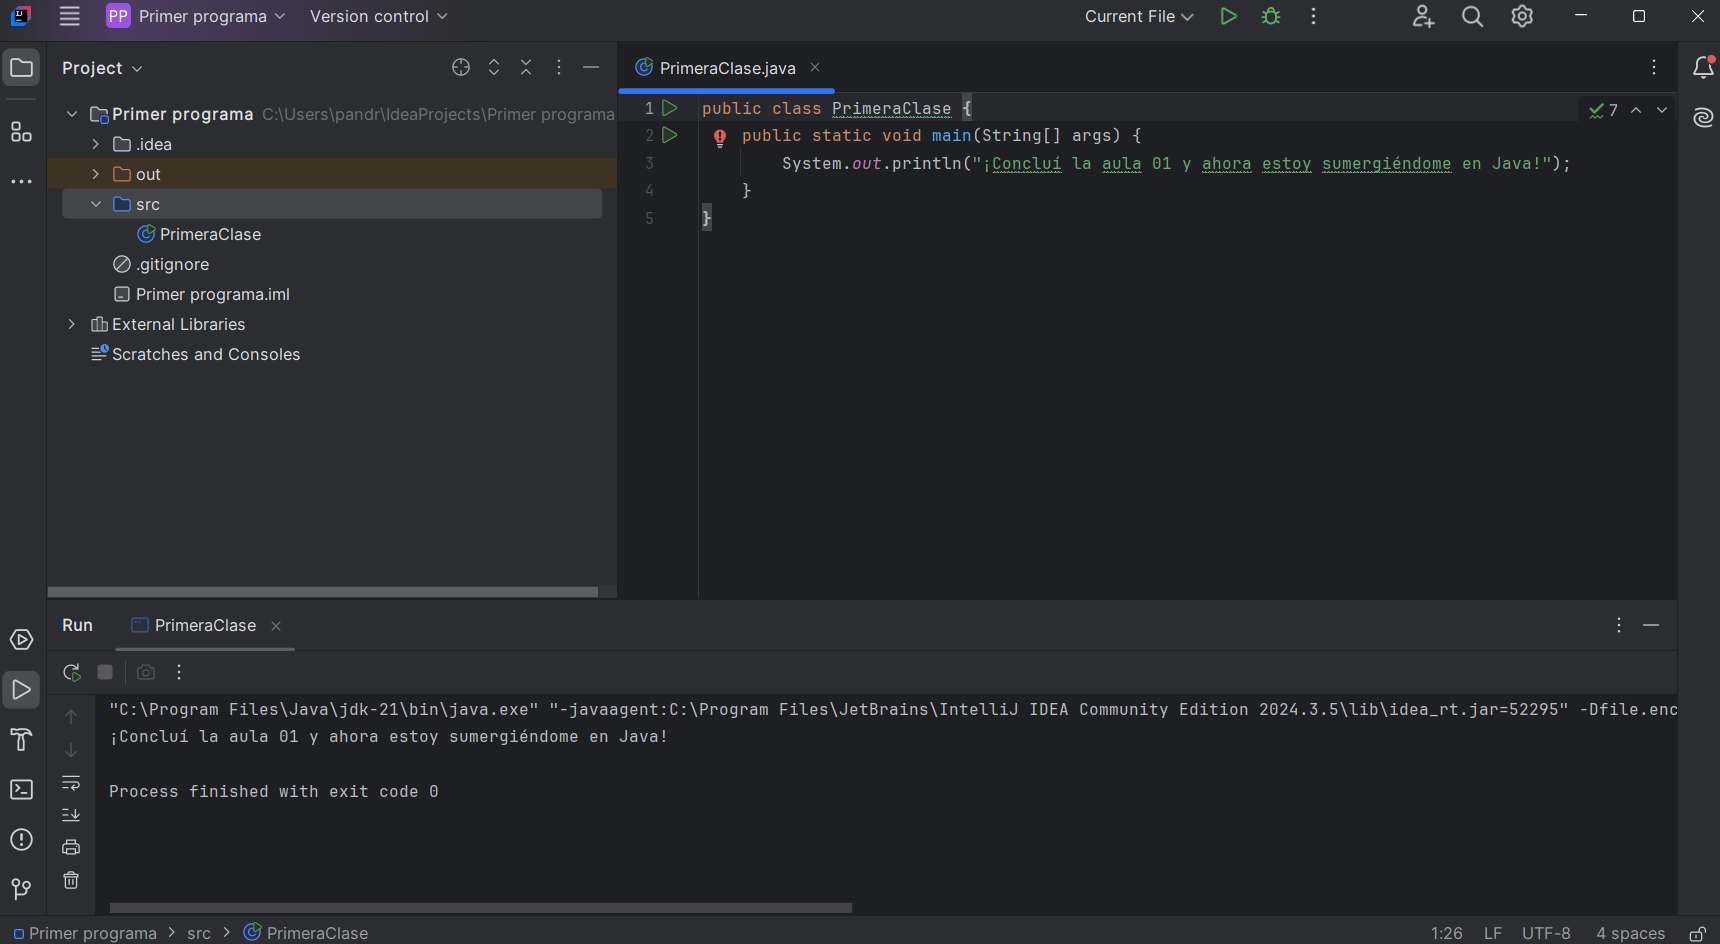Screen dimensions: 1720x944
Task: Toggle the Project tool window folder icon
Action: click(21, 68)
